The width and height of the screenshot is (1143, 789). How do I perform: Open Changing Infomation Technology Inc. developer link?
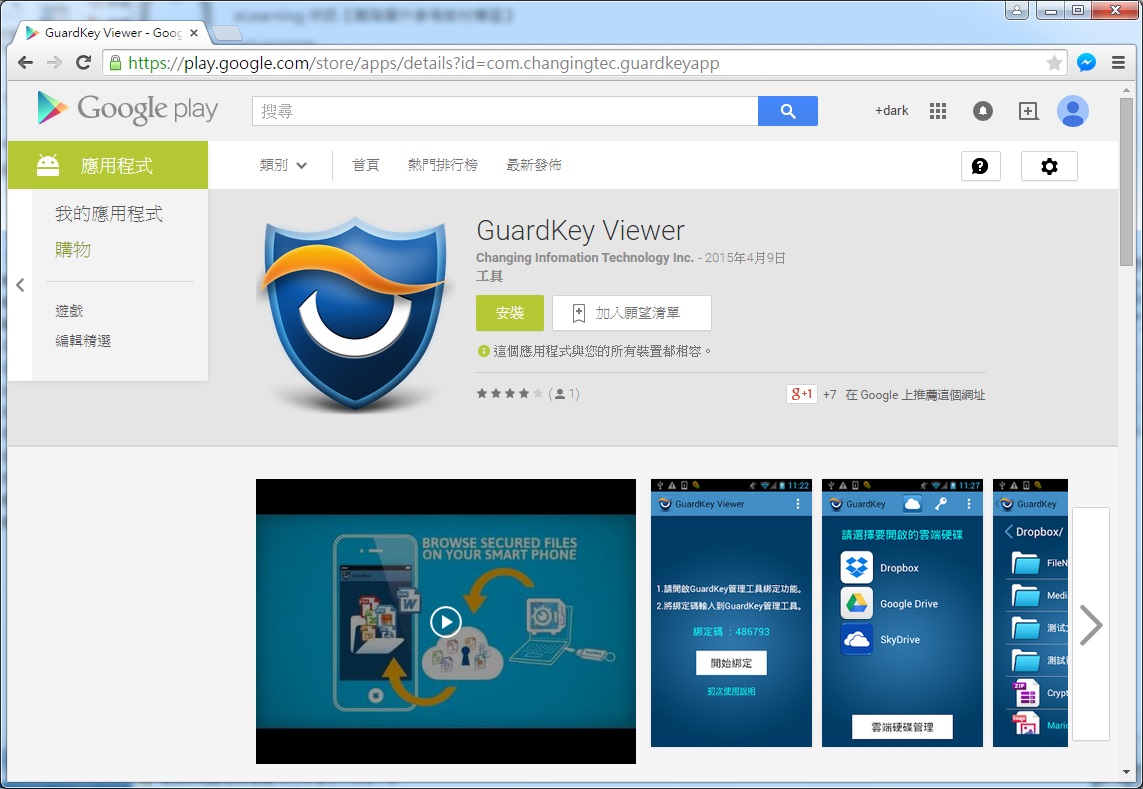pos(585,257)
